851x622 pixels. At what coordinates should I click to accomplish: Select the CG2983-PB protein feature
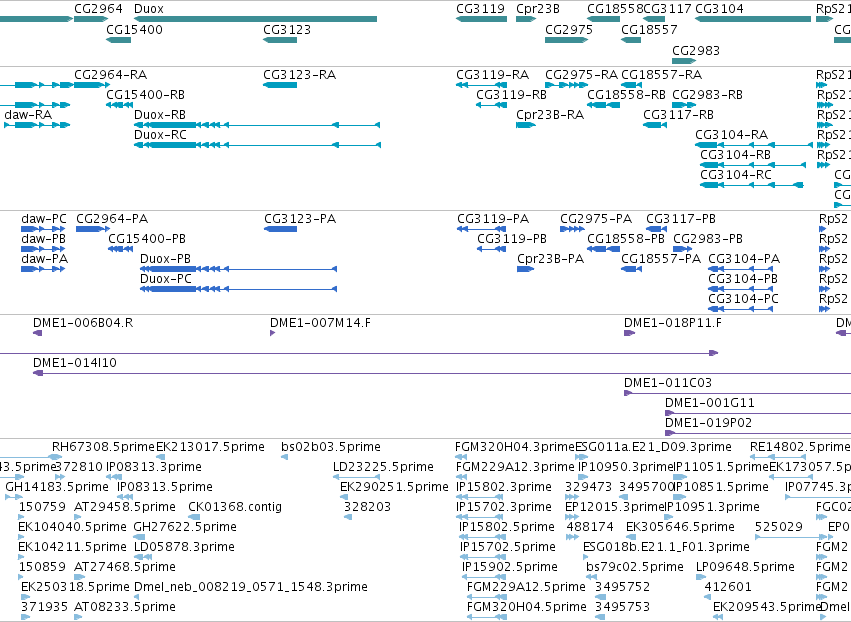(x=683, y=249)
